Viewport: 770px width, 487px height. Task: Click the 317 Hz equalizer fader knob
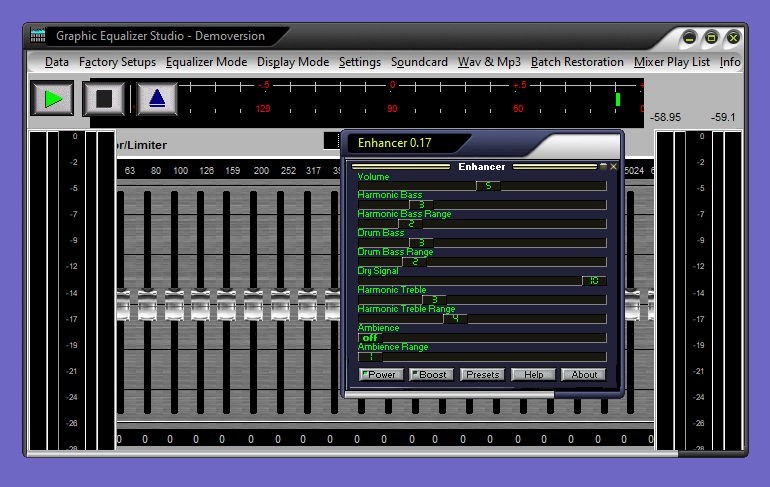(307, 305)
